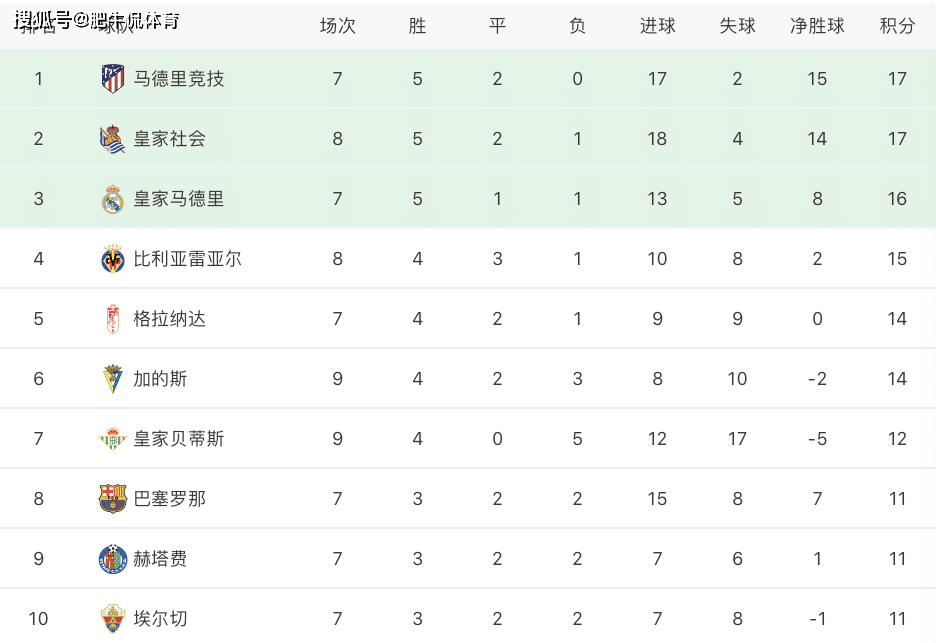The image size is (936, 643).
Task: Open the 马德里竞技 team link
Action: pos(179,79)
